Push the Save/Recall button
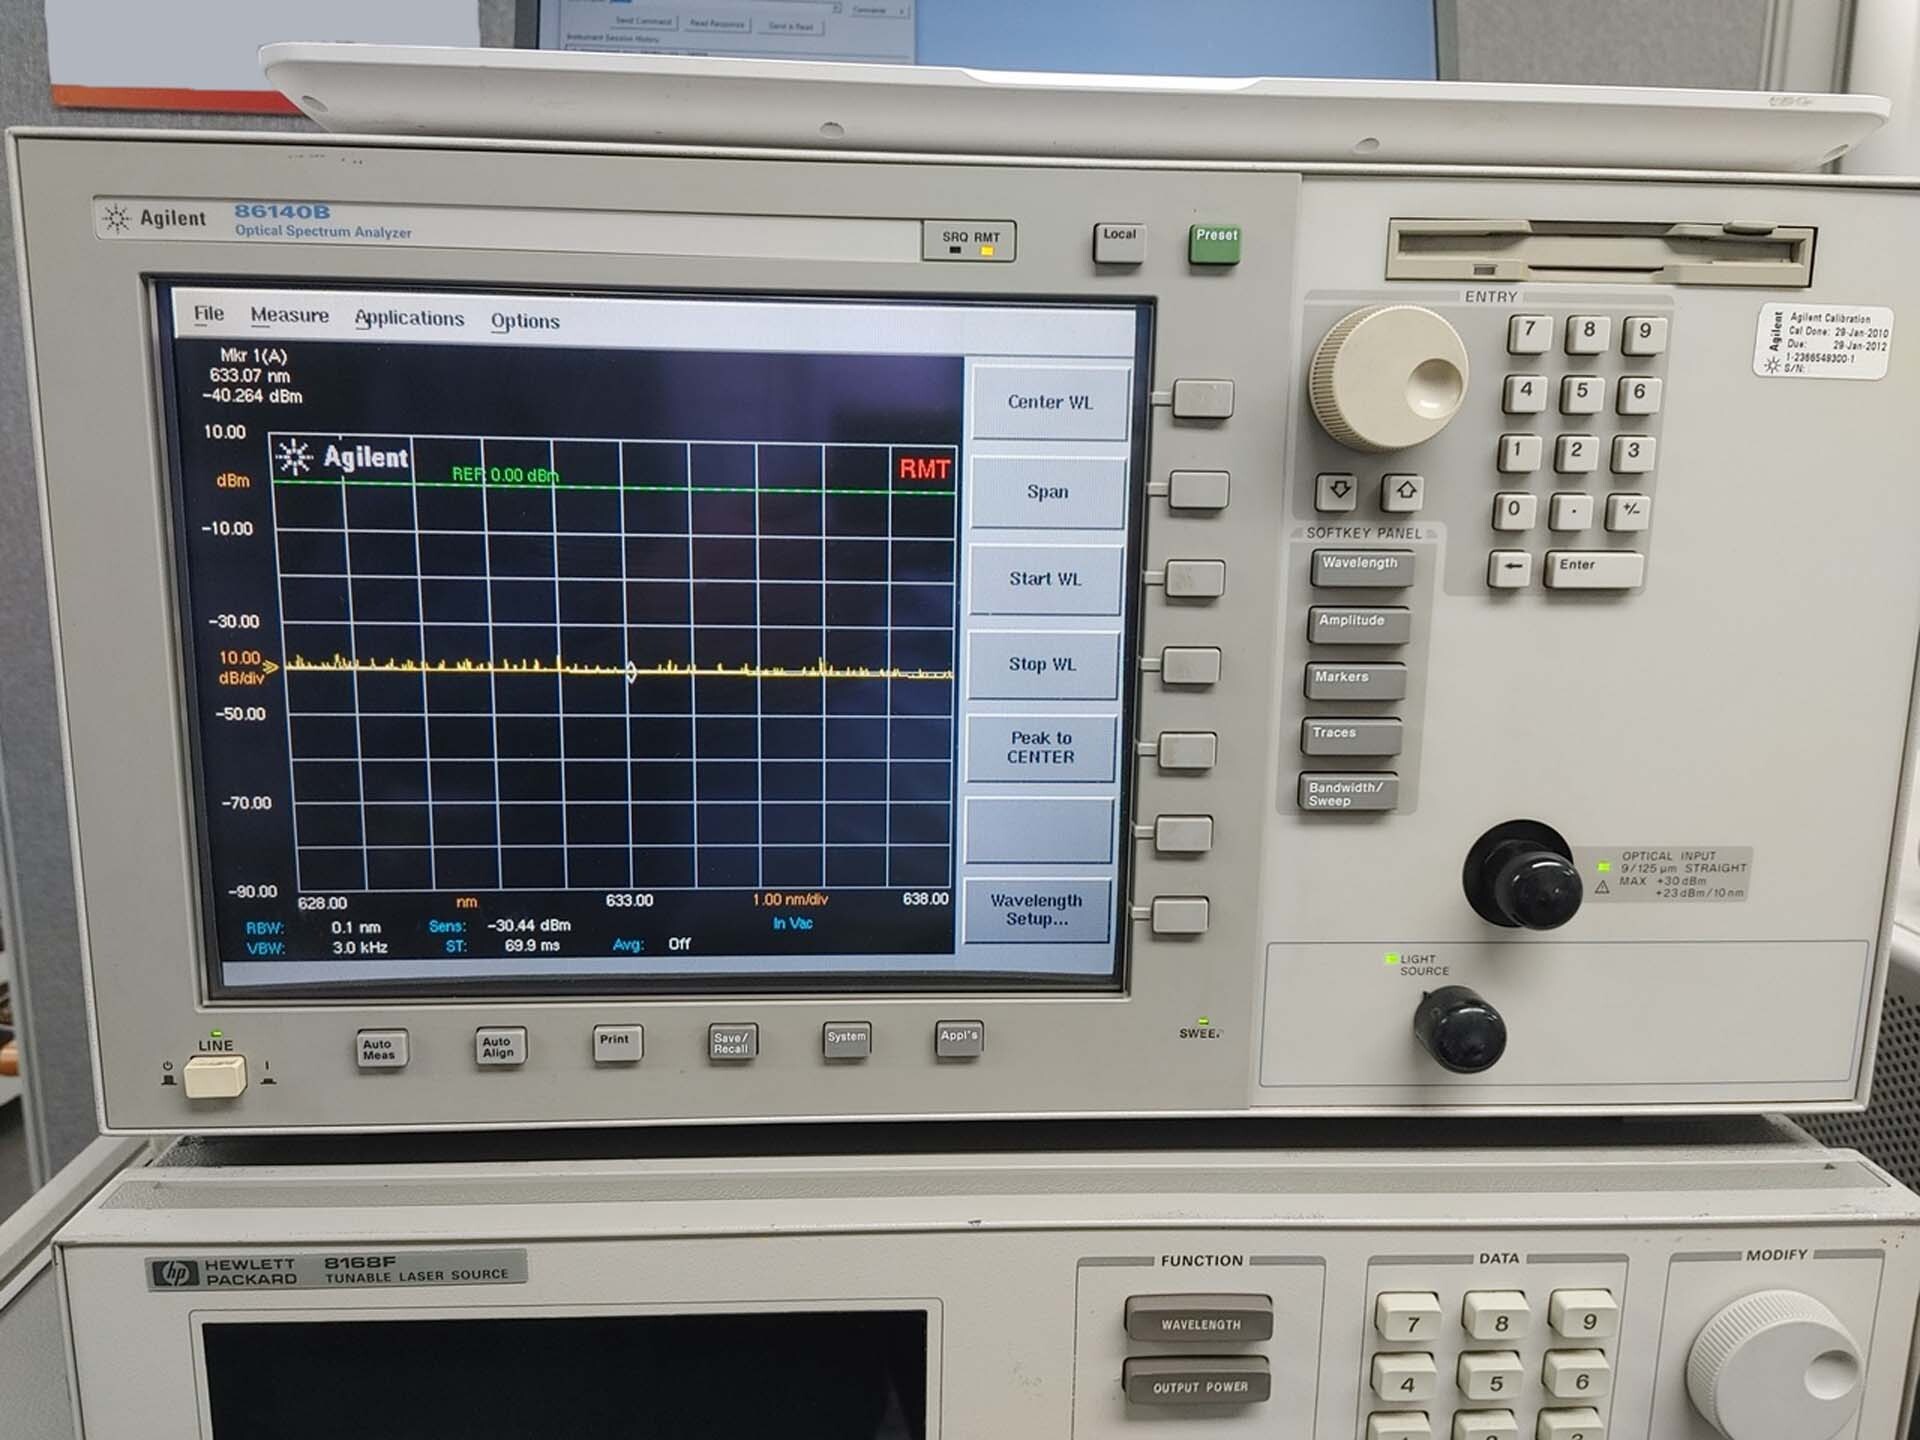Viewport: 1920px width, 1440px height. tap(732, 1043)
